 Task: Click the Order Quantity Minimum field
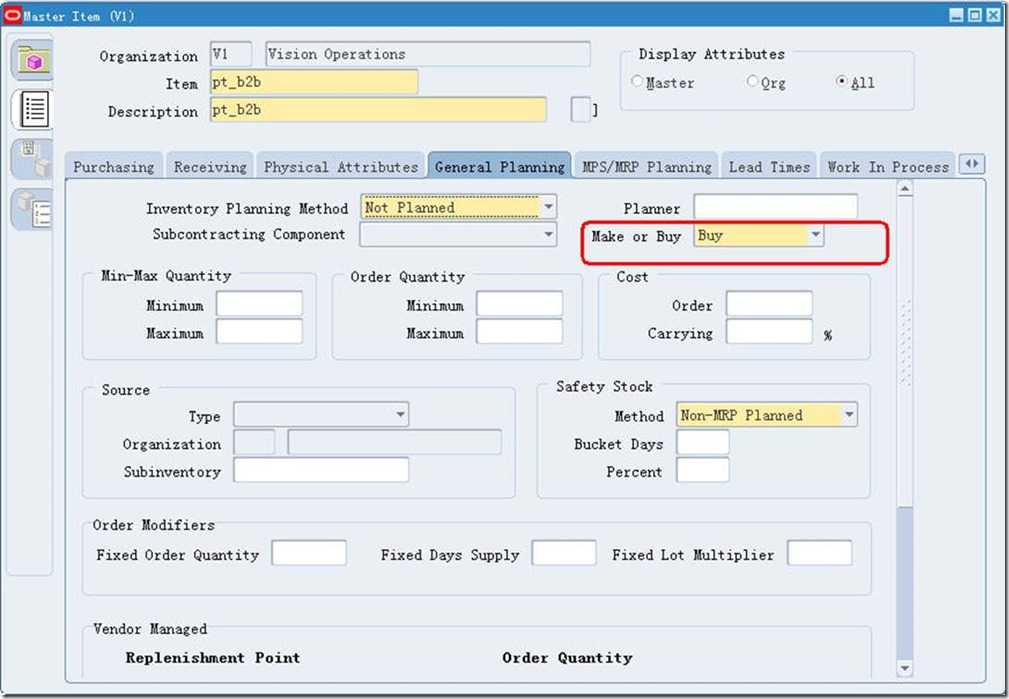coord(519,304)
